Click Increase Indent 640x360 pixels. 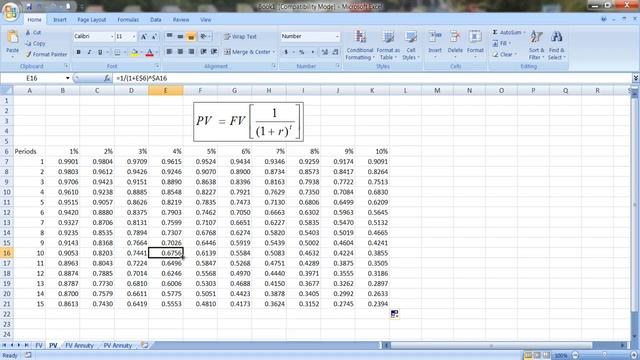pos(214,52)
